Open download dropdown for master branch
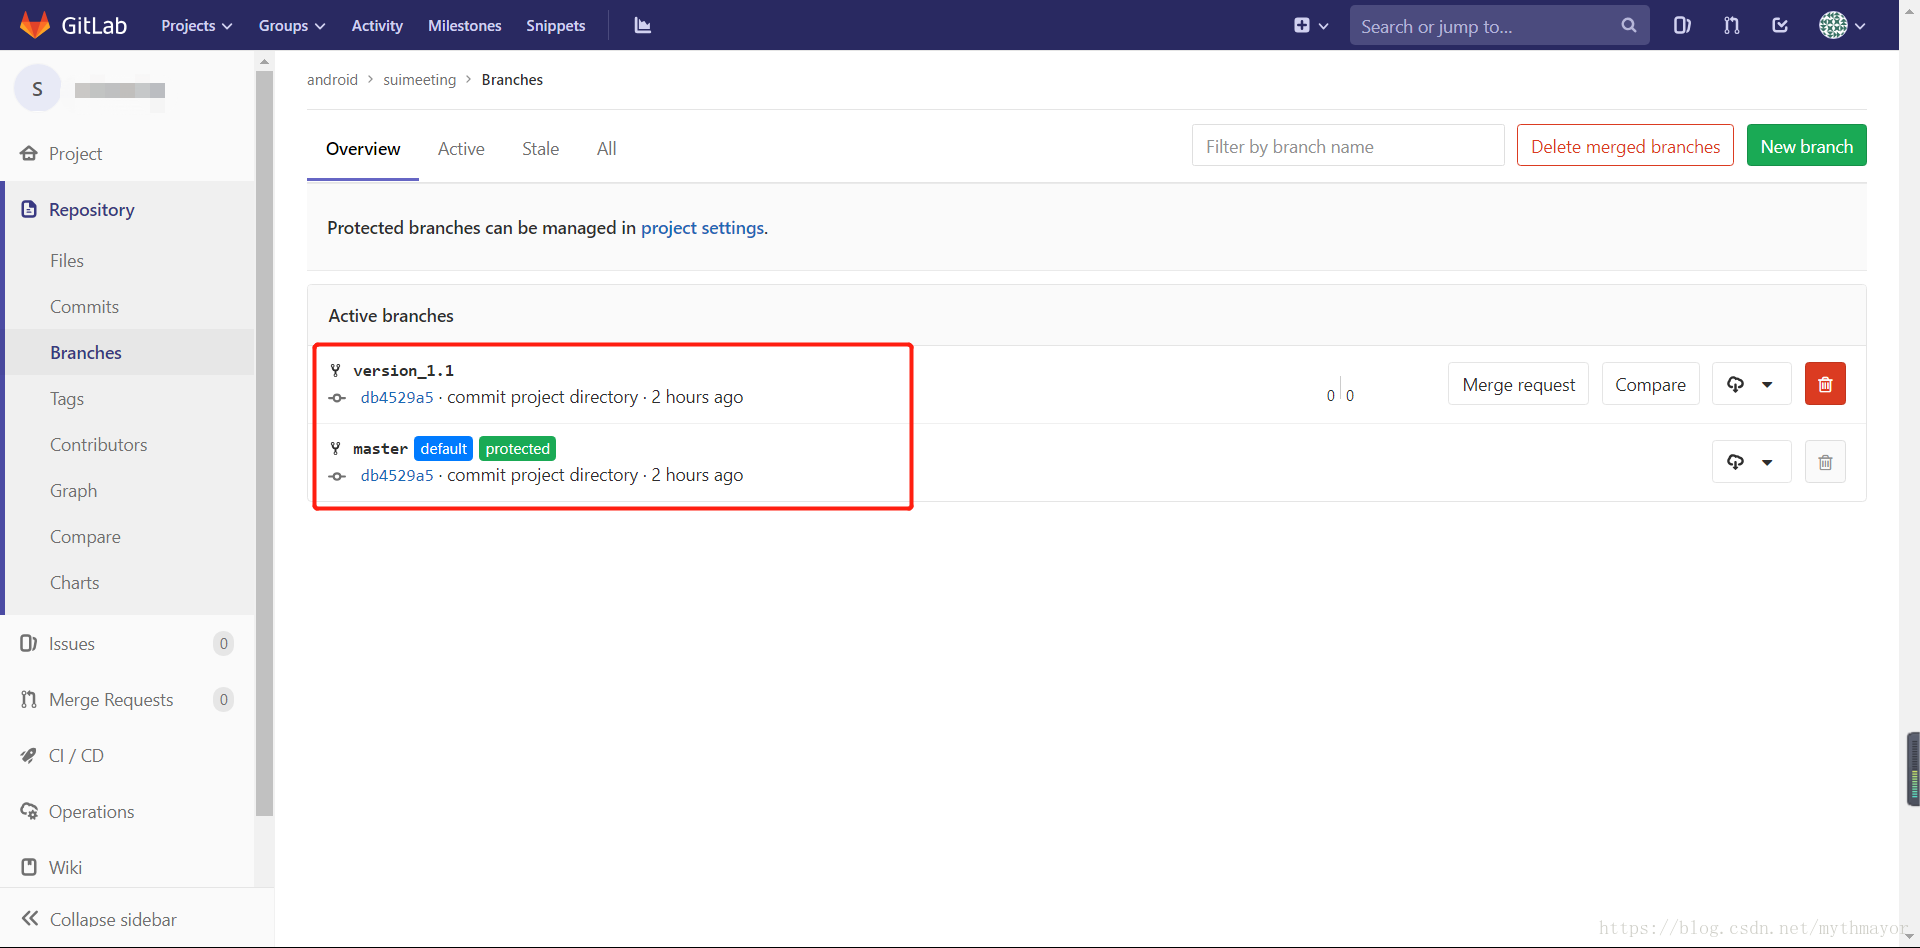 [1751, 462]
